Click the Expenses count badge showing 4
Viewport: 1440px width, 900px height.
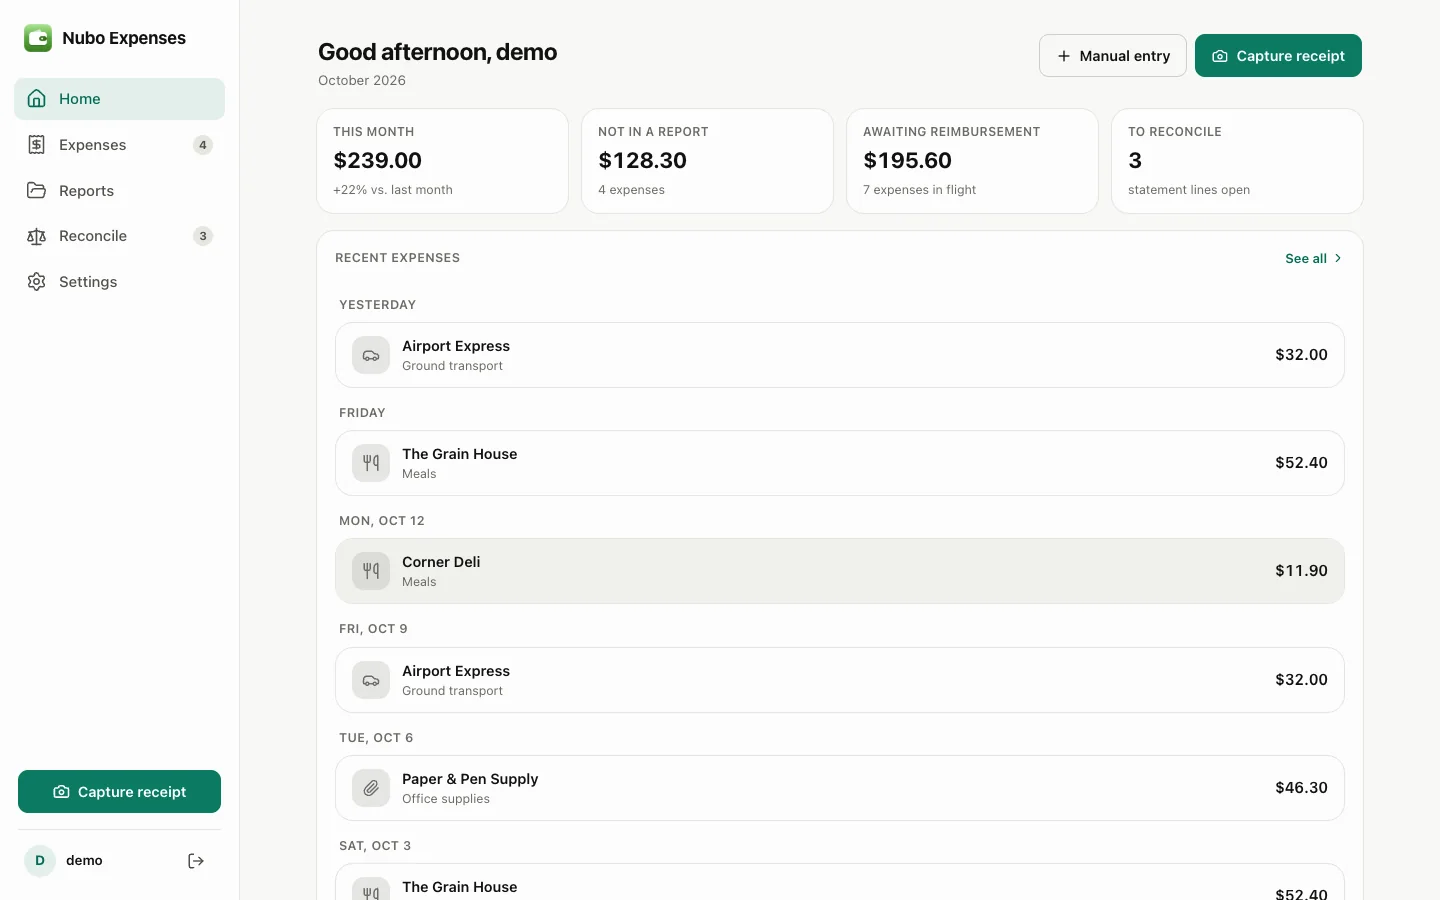[x=203, y=145]
